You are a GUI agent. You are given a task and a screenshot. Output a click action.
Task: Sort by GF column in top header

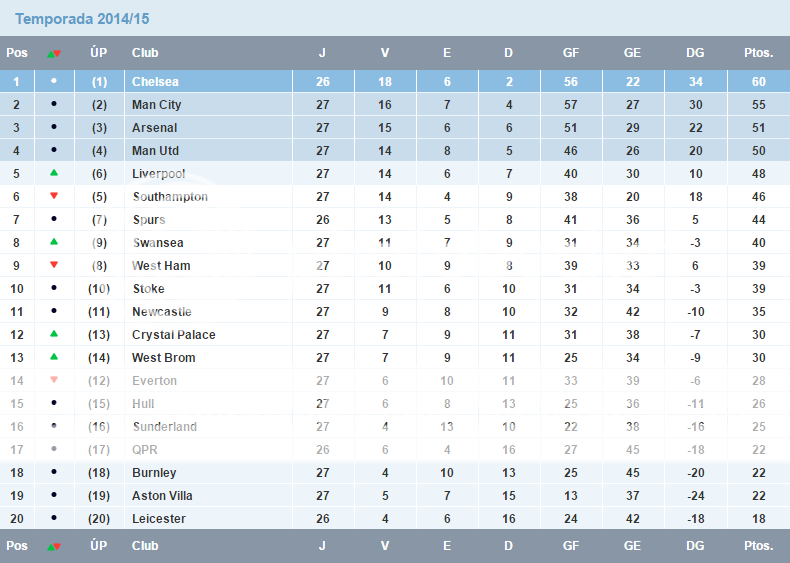pyautogui.click(x=571, y=53)
